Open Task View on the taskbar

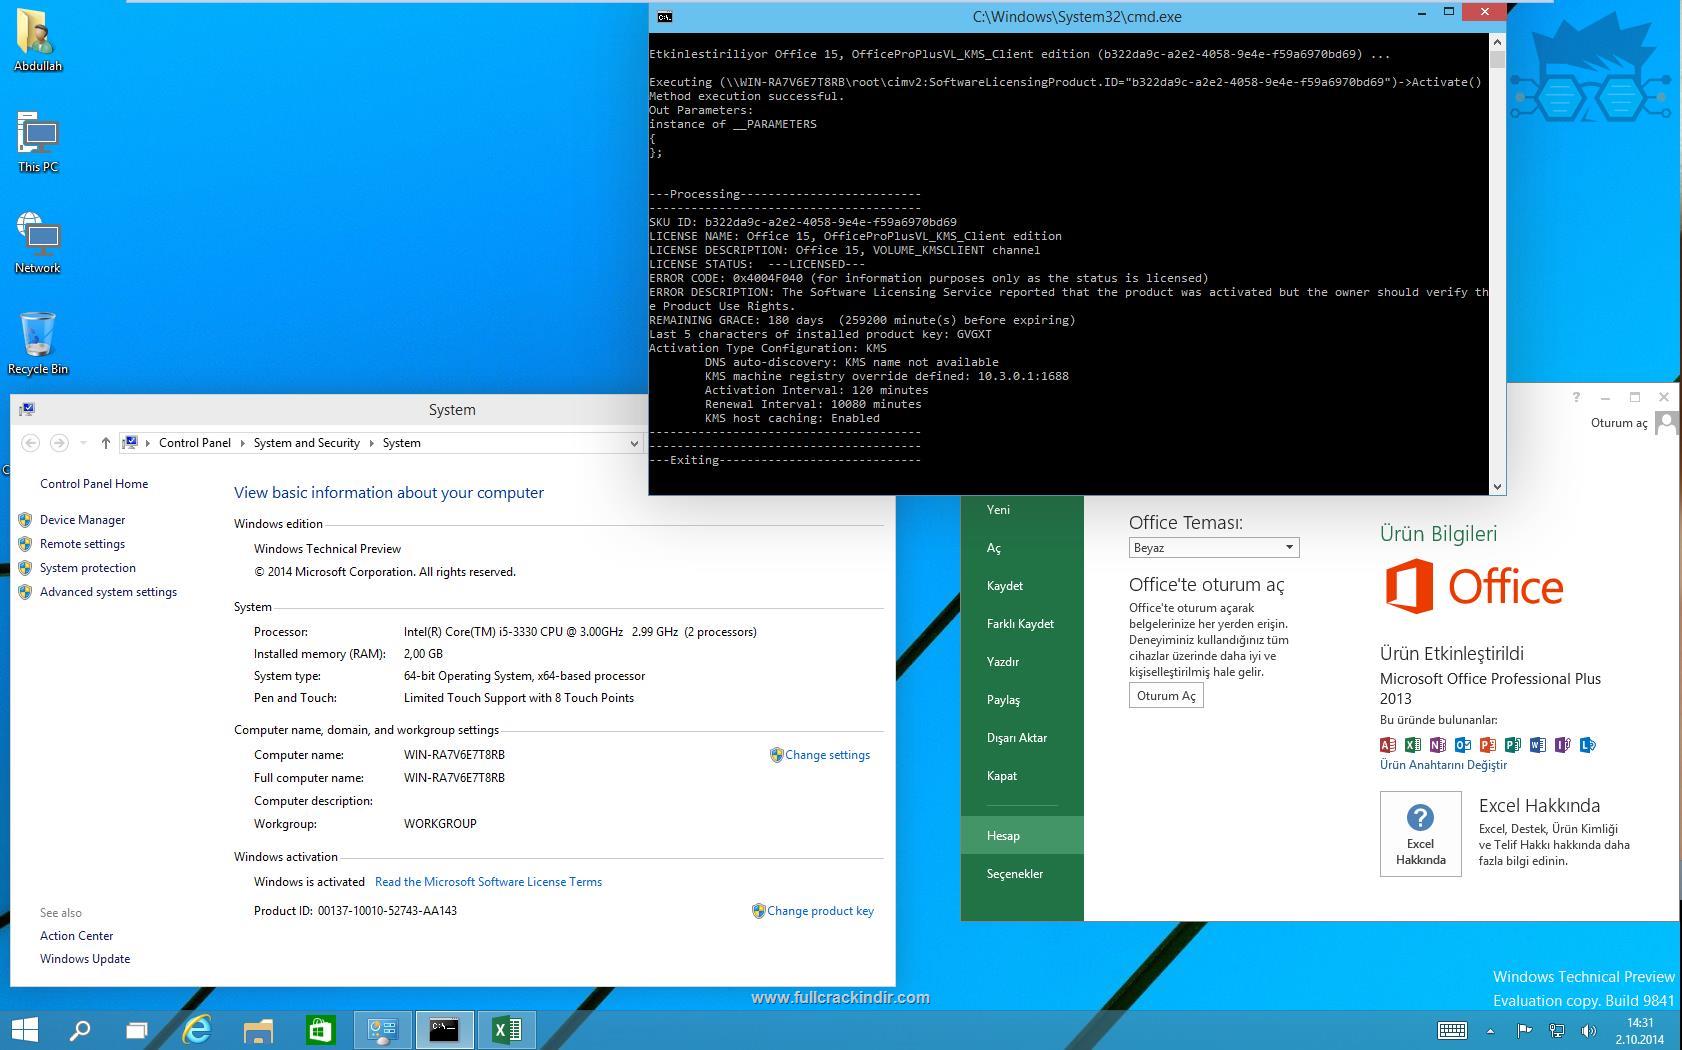(136, 1030)
